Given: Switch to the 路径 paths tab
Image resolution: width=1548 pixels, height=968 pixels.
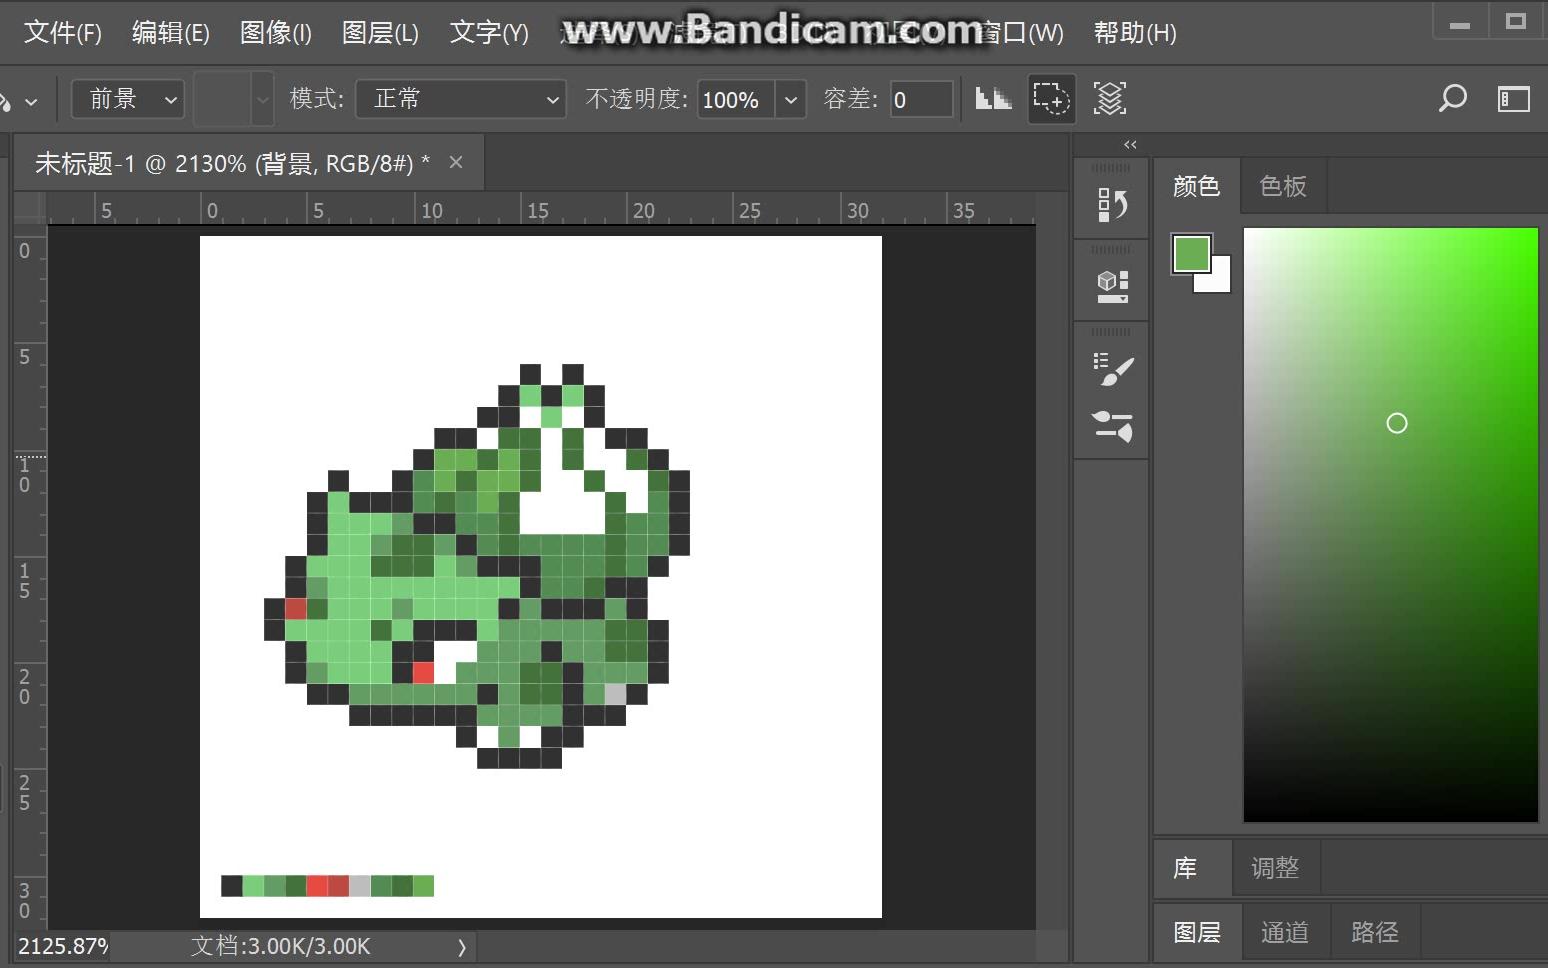Looking at the screenshot, I should pyautogui.click(x=1374, y=932).
